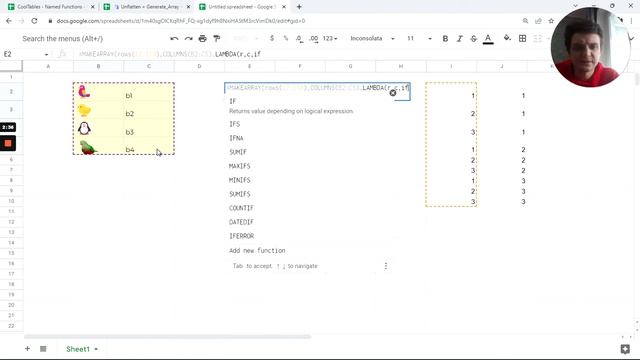
Task: Click Add new function link
Action: coord(257,251)
